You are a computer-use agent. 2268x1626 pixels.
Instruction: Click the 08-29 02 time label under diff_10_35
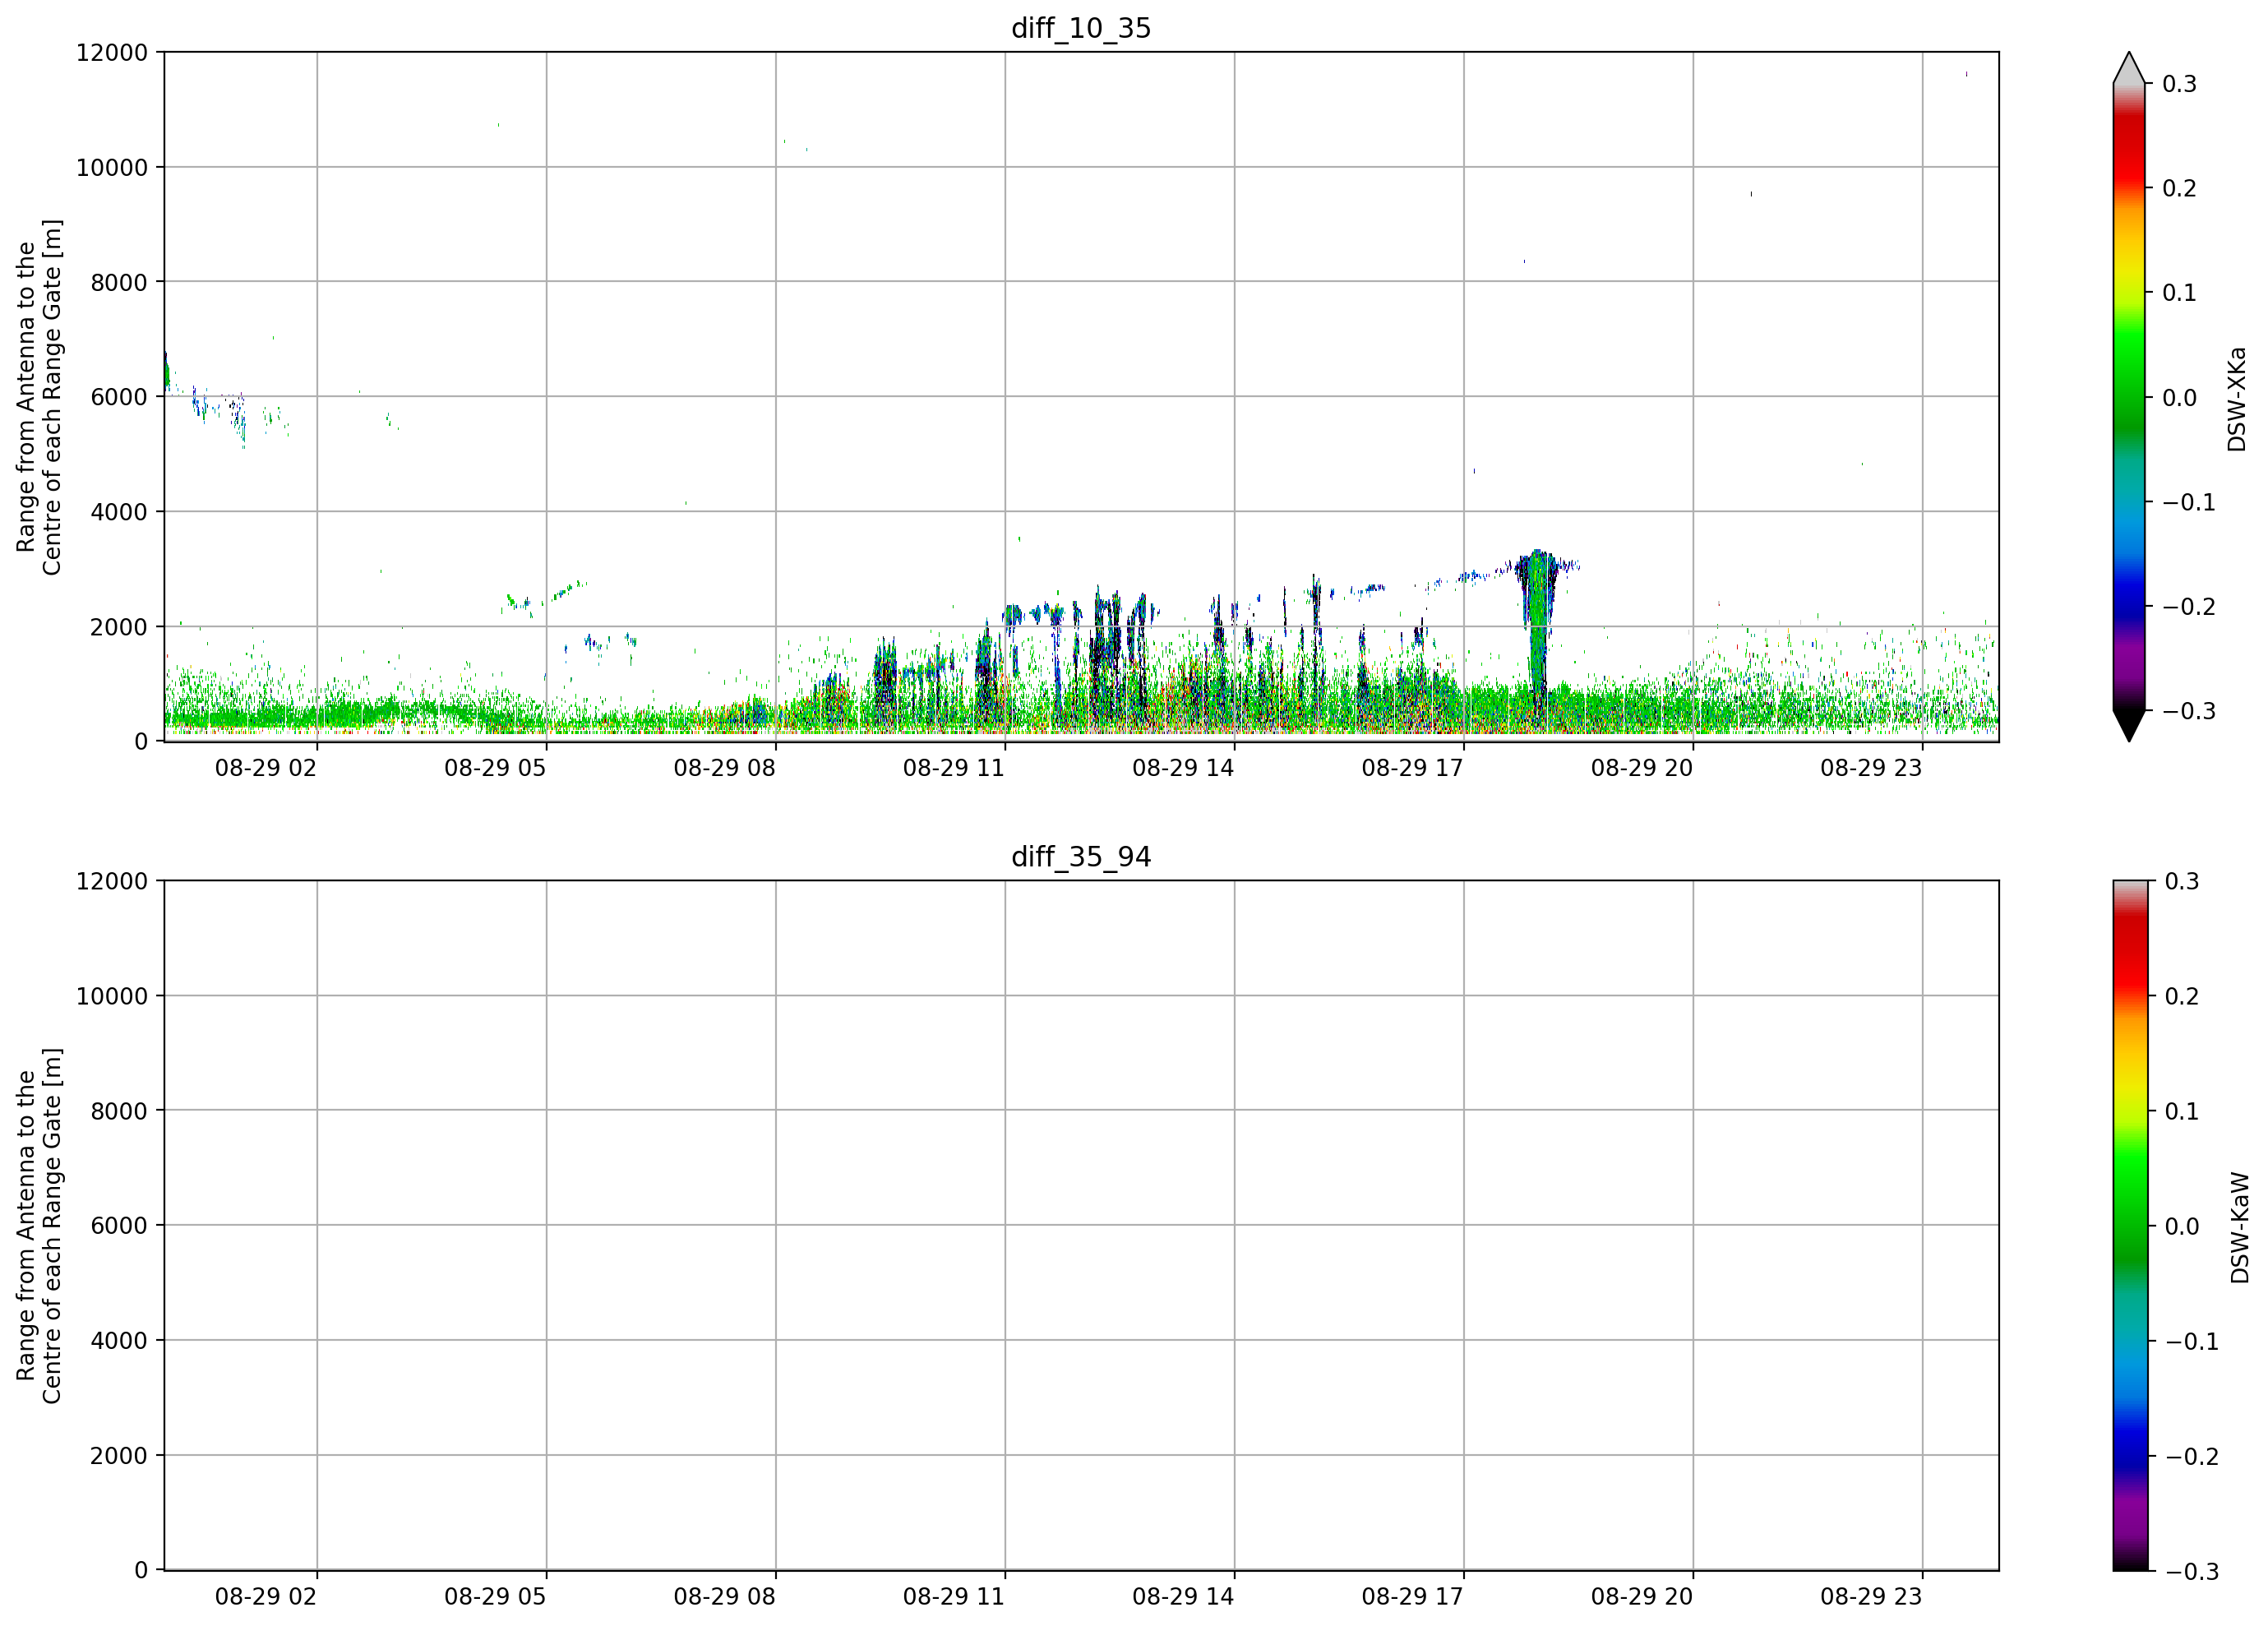266,768
